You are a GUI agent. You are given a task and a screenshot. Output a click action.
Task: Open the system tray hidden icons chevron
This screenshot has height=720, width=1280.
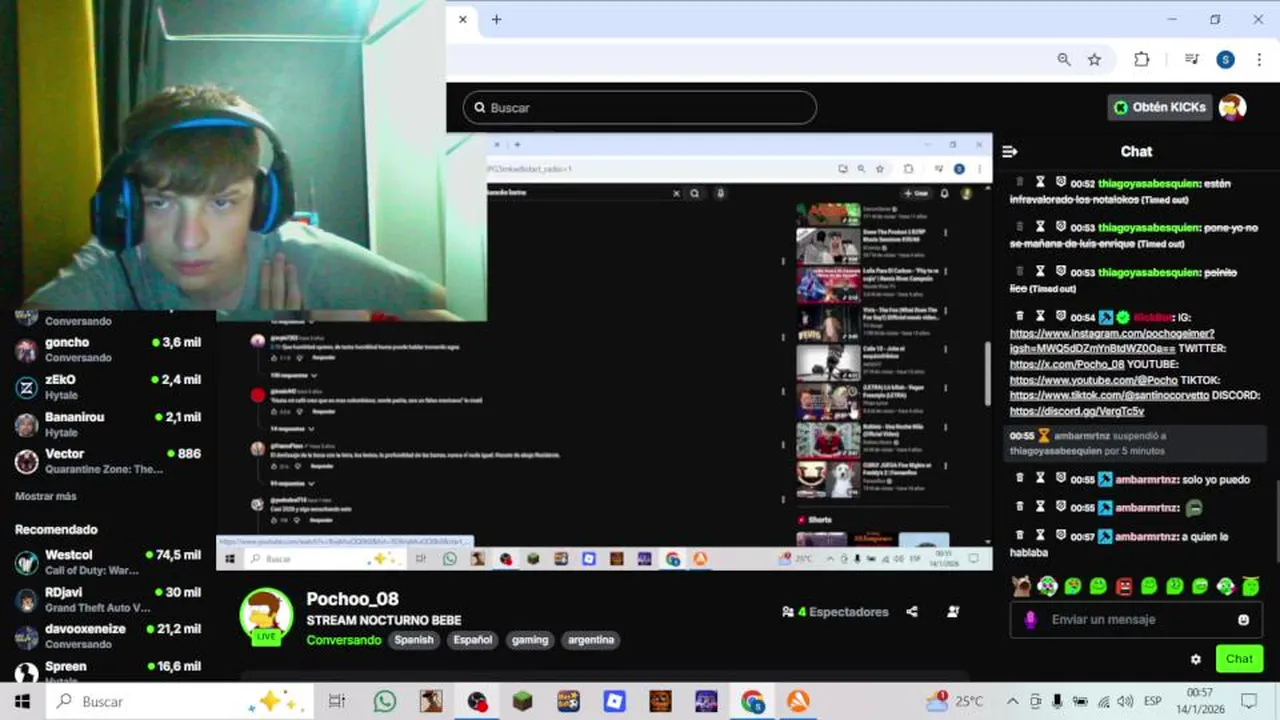(x=1012, y=701)
